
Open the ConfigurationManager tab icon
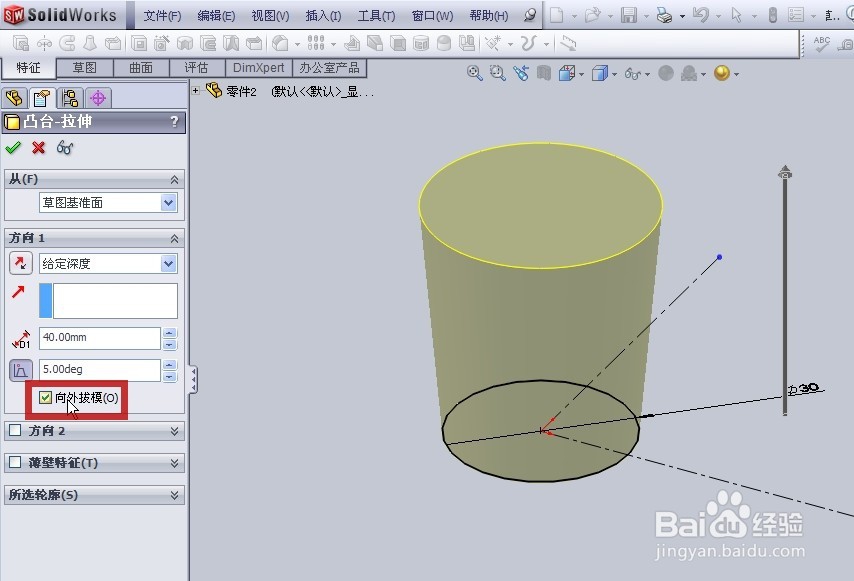click(x=70, y=99)
